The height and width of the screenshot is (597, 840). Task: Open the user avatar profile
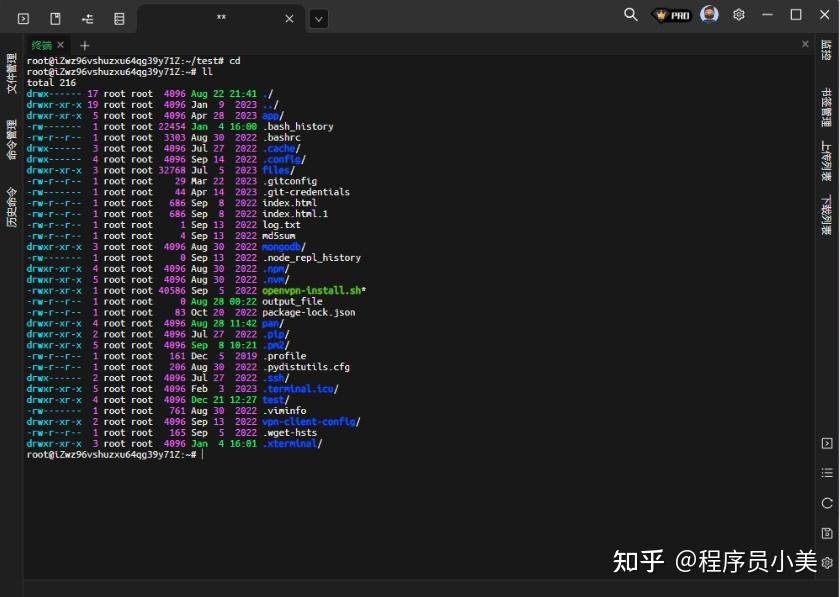[x=709, y=14]
